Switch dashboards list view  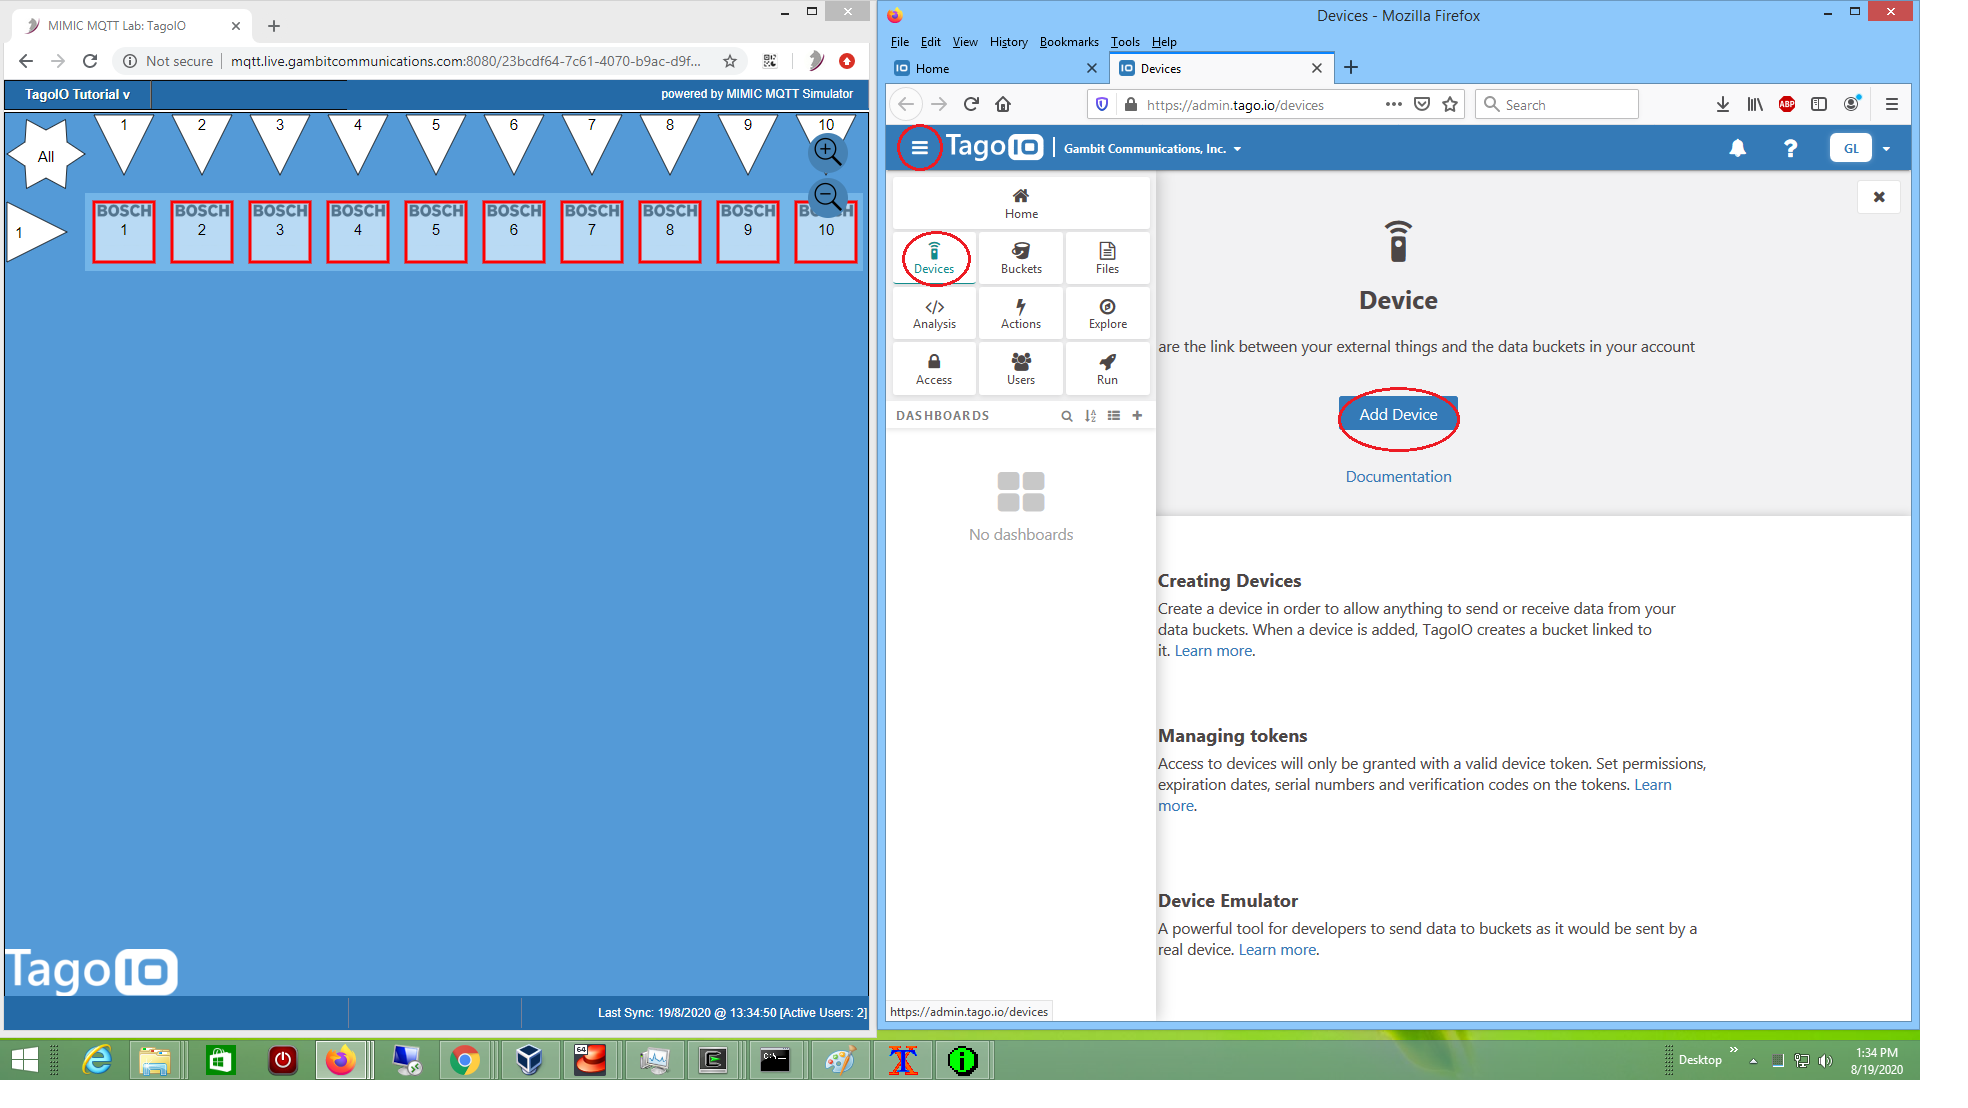click(x=1113, y=416)
